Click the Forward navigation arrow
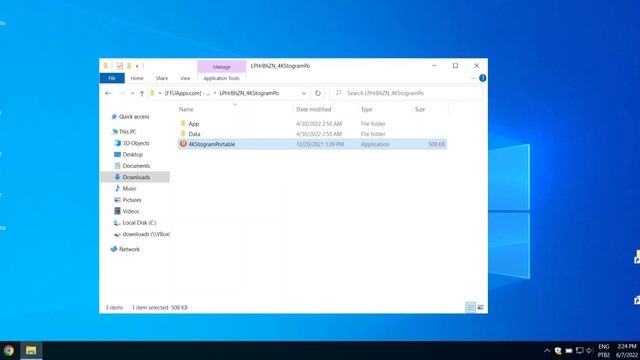The height and width of the screenshot is (360, 640). (122, 93)
